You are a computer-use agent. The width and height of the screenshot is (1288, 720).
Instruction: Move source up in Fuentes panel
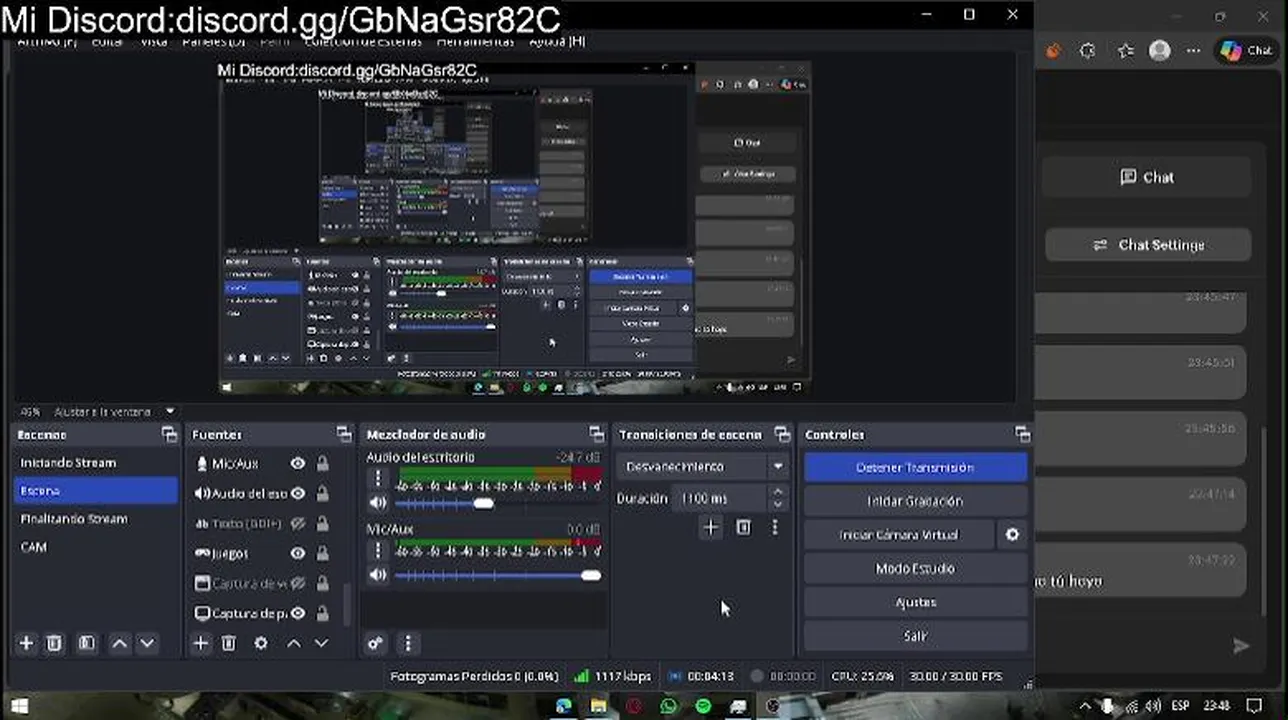point(294,643)
